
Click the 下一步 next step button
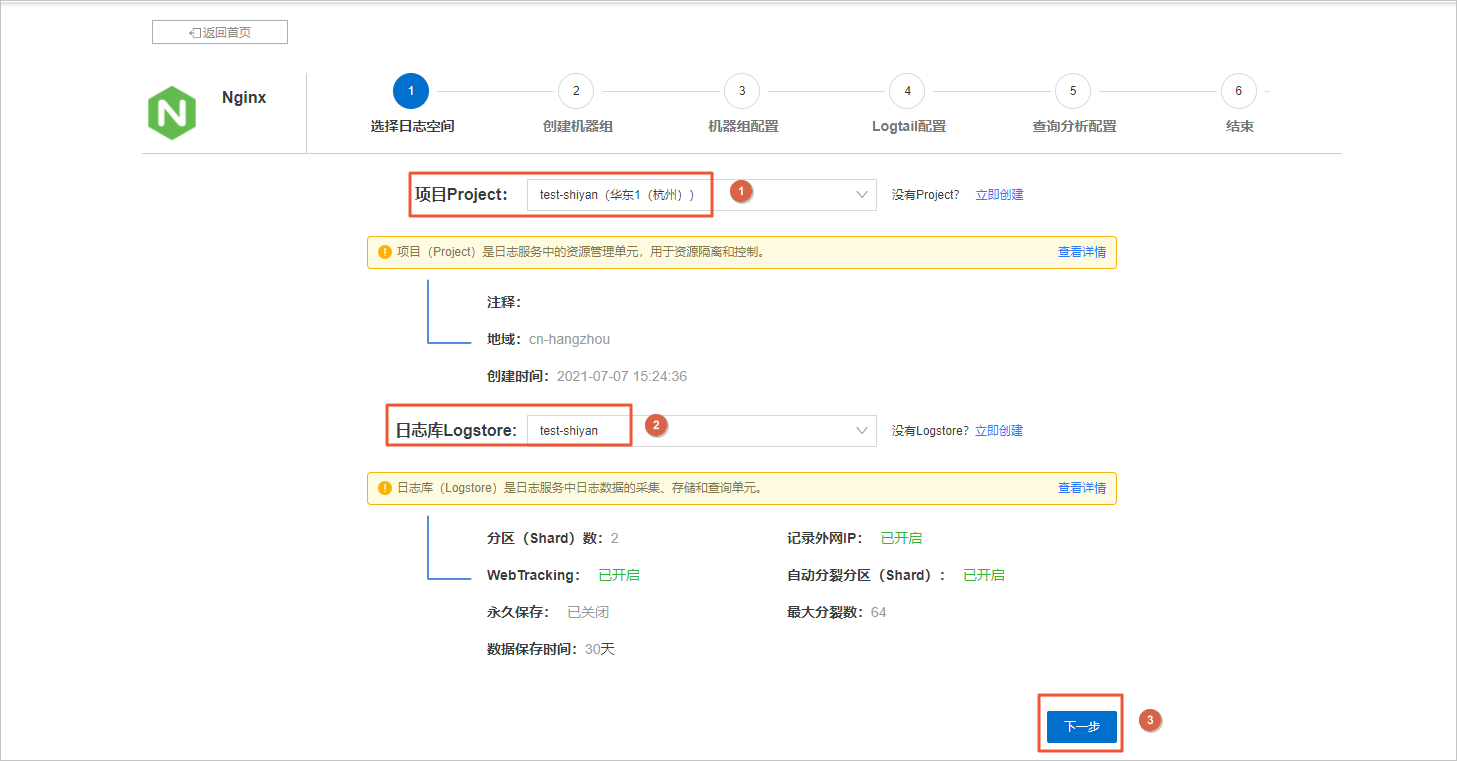[x=1082, y=727]
